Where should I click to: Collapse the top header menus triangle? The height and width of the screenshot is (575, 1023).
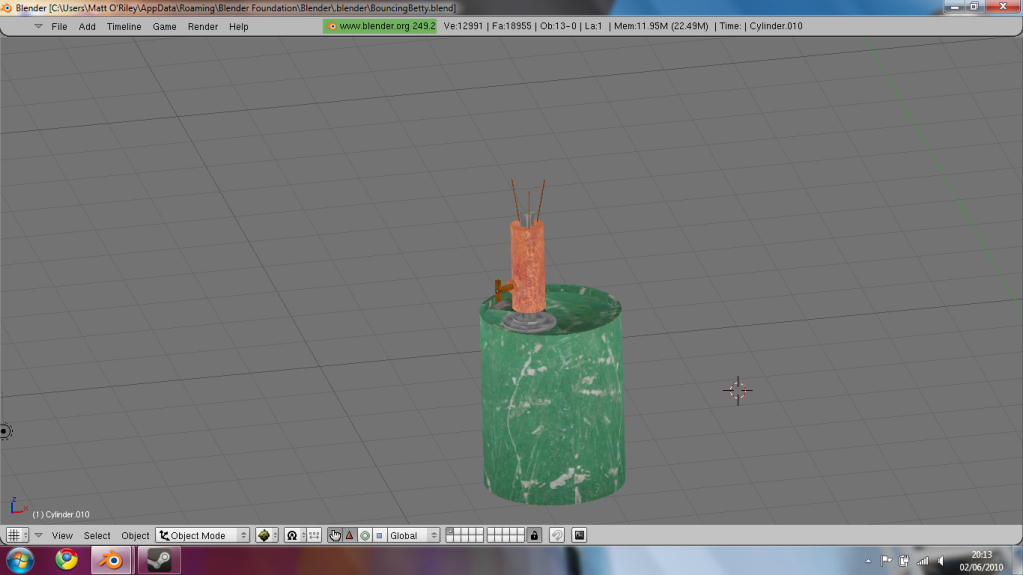[38, 26]
